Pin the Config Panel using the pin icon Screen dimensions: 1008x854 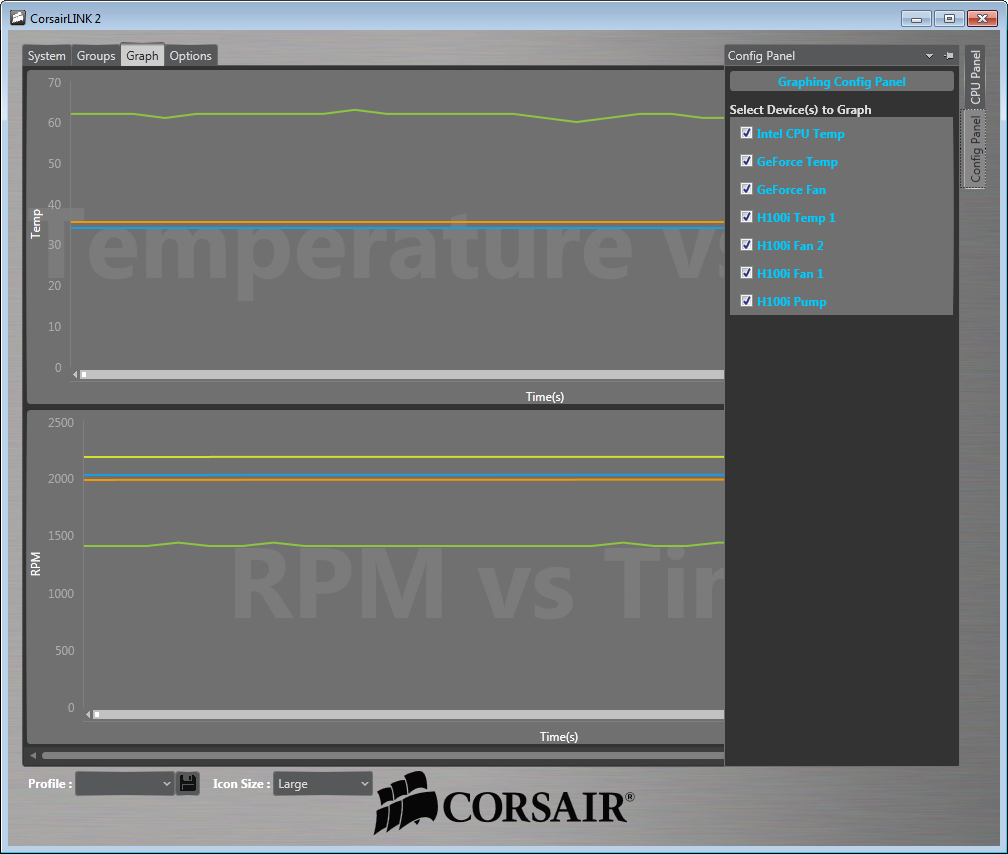948,55
